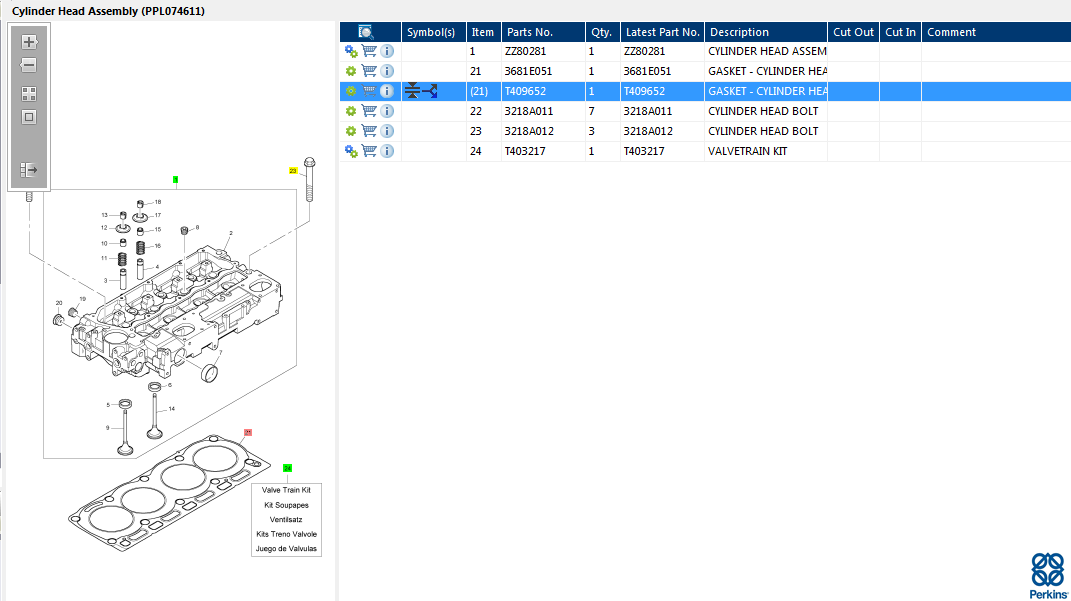Click the list-with-arrow export button in diagram toolbar
The width and height of the screenshot is (1071, 601).
(29, 170)
